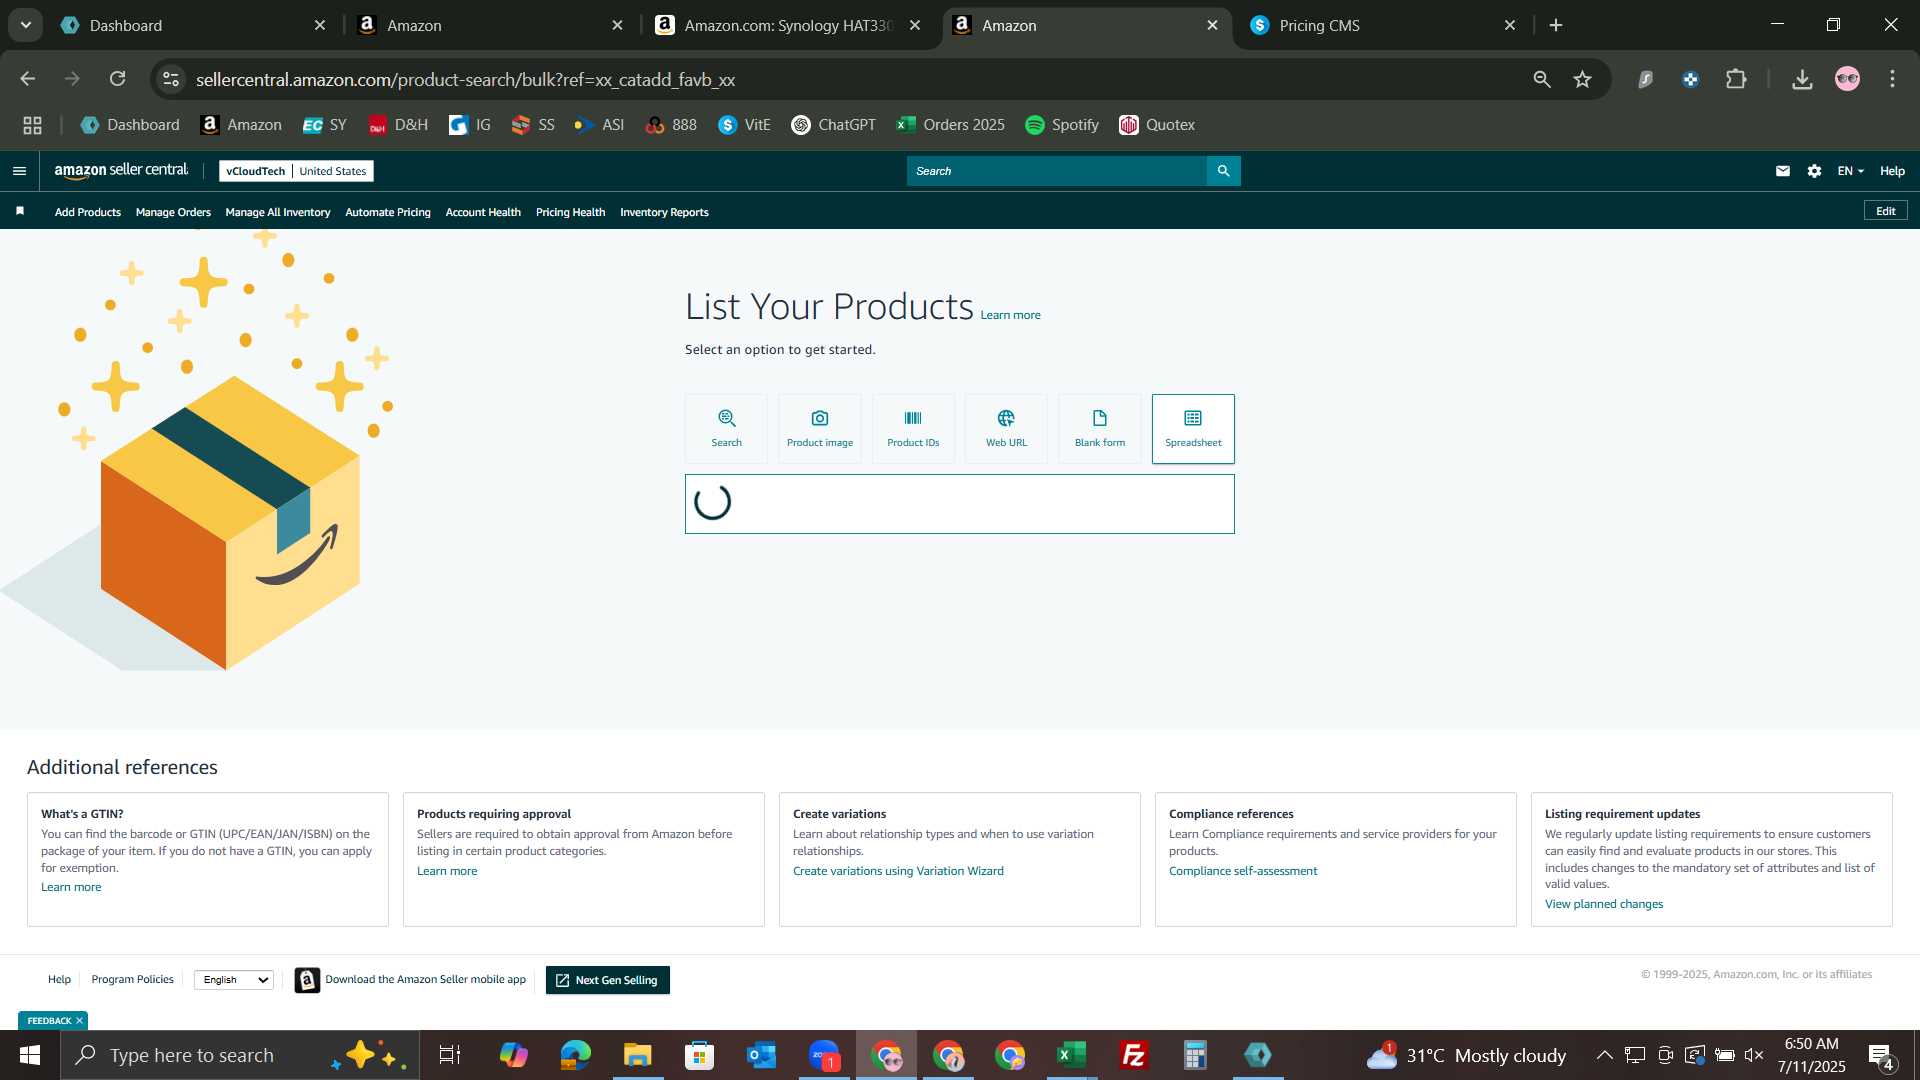The image size is (1920, 1080).
Task: Open the Add Products menu item
Action: 88,212
